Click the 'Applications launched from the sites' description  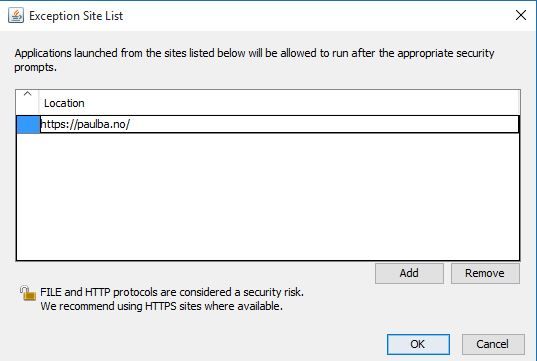click(x=254, y=53)
